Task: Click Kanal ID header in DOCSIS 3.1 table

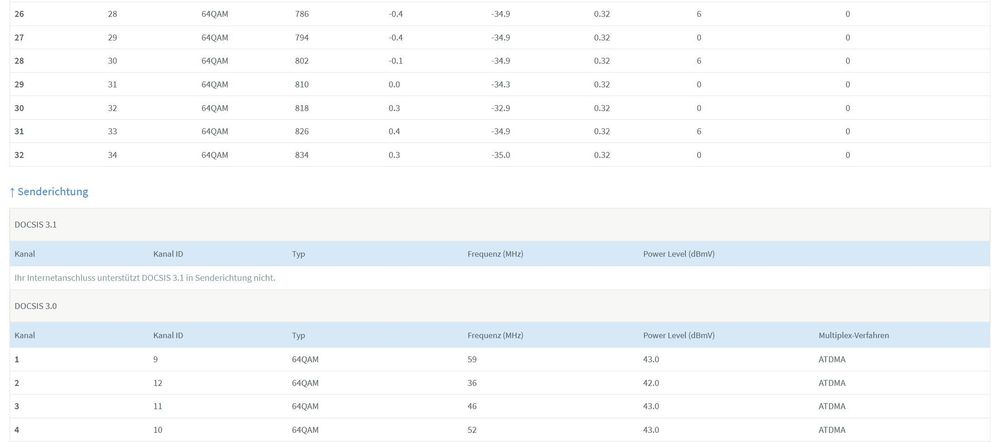Action: pos(168,254)
